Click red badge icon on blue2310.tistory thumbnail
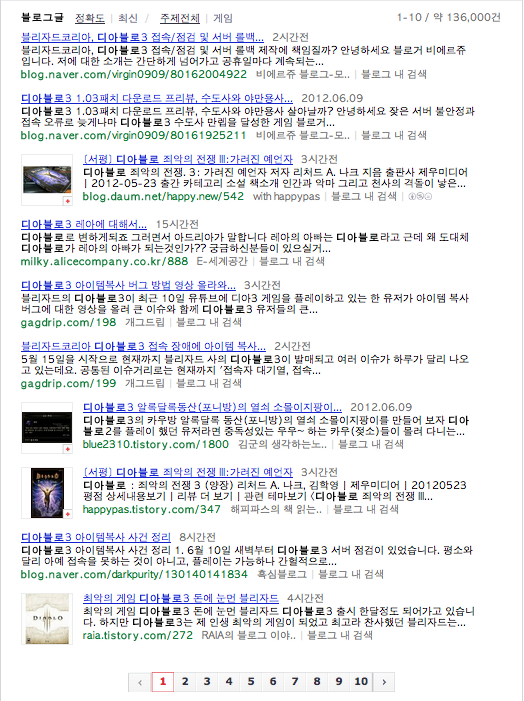 pos(67,449)
